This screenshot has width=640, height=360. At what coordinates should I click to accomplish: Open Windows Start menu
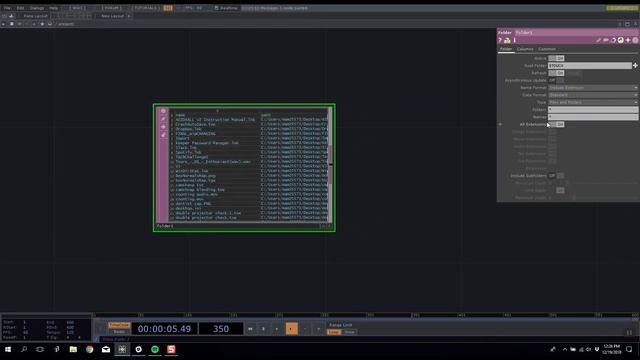point(8,349)
